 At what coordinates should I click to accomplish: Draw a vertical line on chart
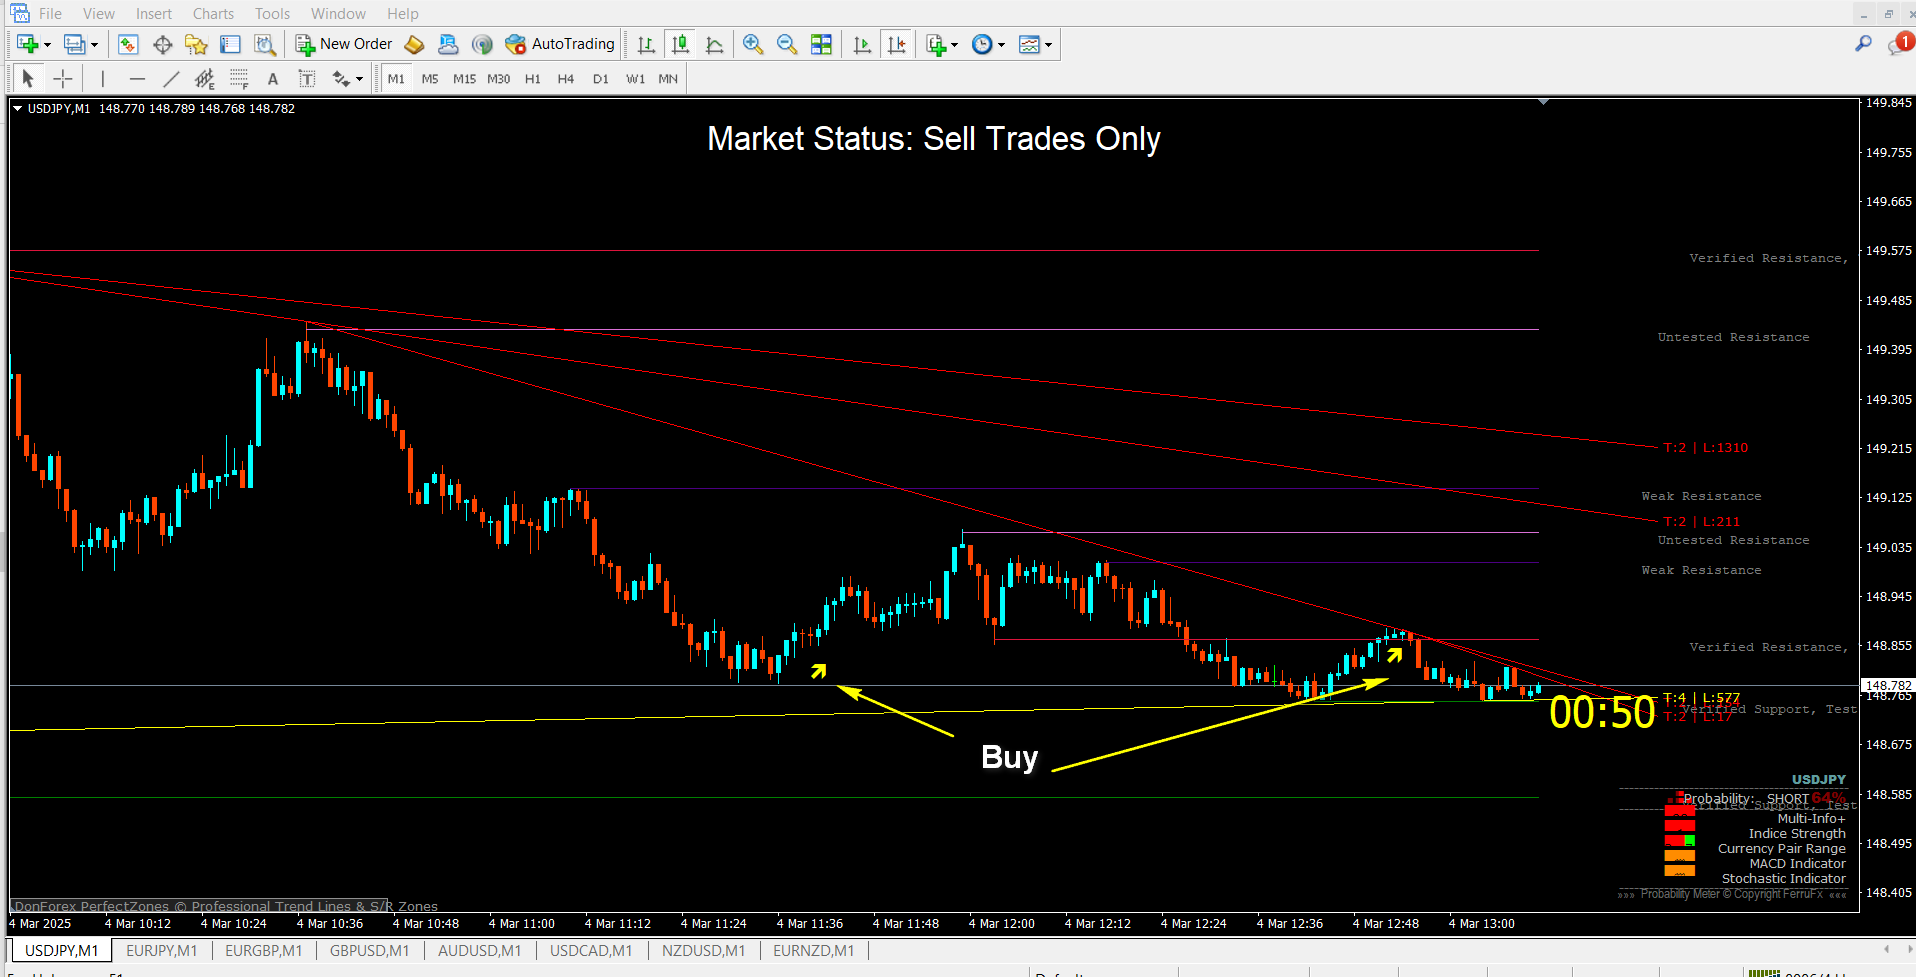103,79
